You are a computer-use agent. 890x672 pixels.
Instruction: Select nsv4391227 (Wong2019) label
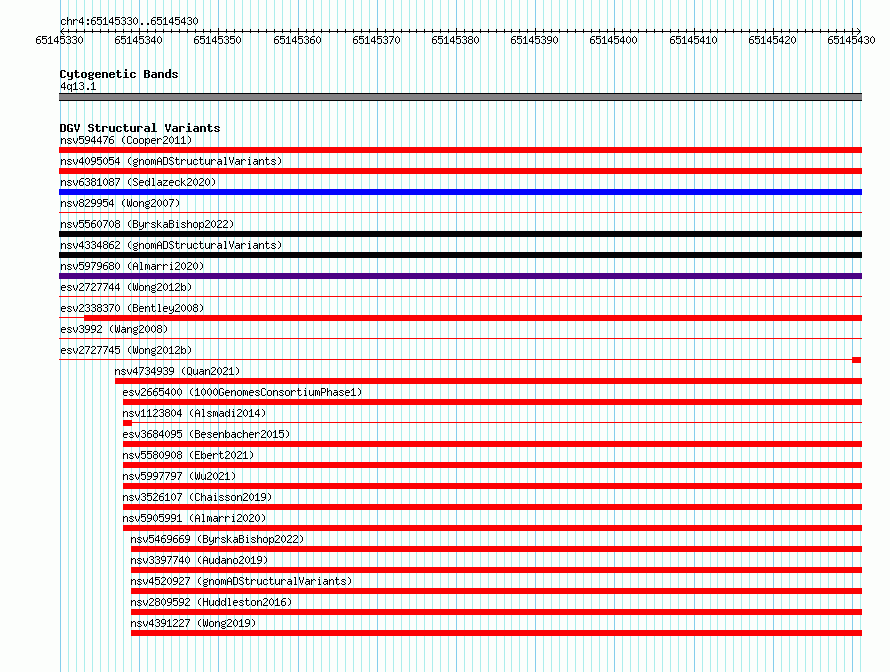(x=193, y=623)
